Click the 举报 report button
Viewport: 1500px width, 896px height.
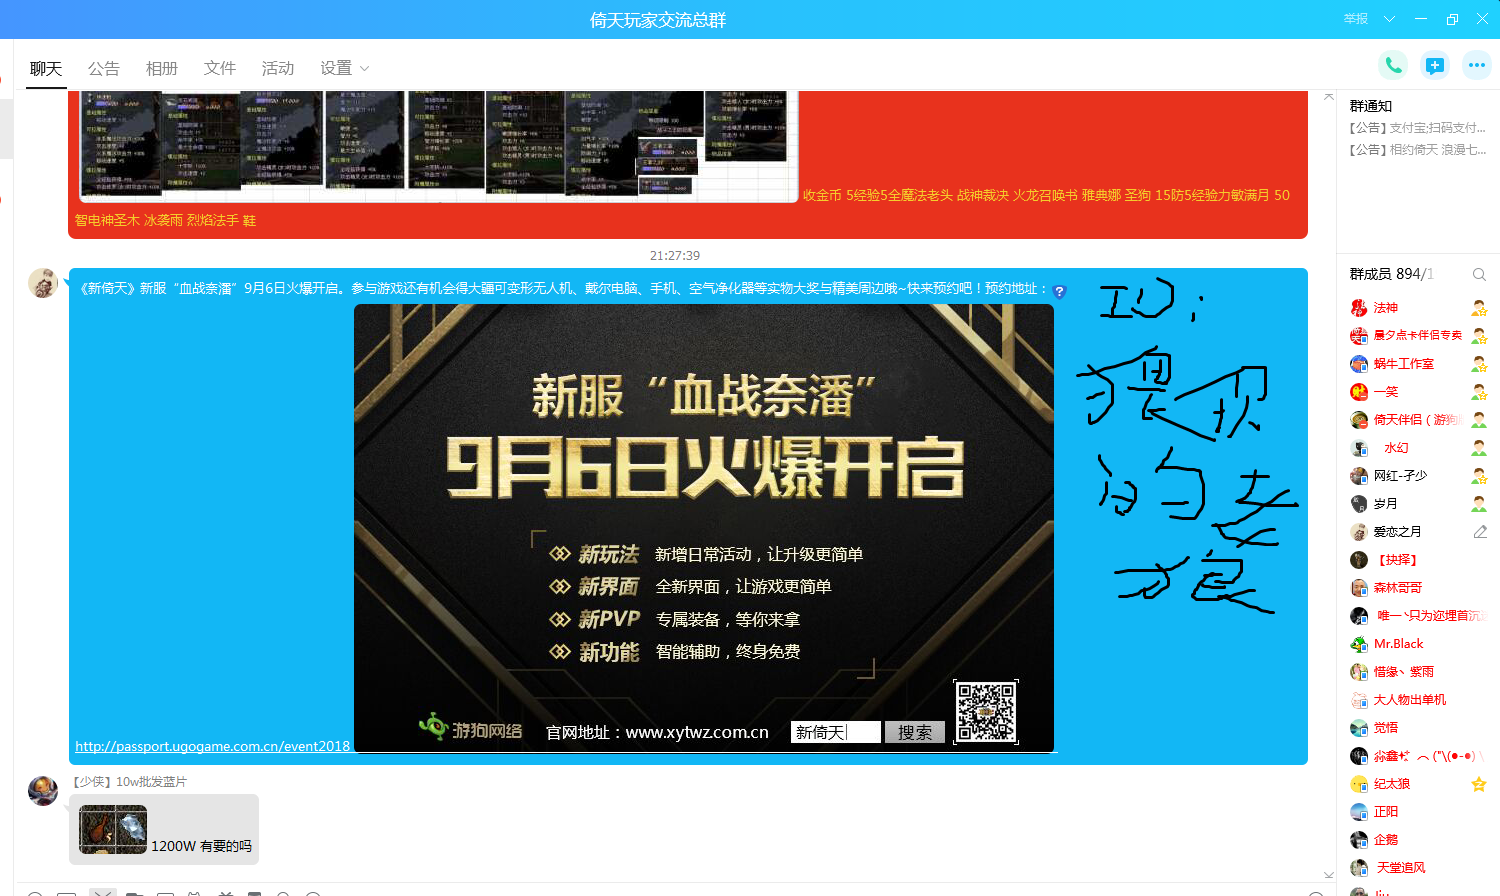pyautogui.click(x=1356, y=19)
